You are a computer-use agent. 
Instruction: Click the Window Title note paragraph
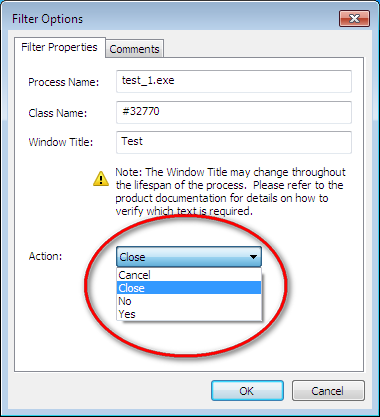click(230, 192)
